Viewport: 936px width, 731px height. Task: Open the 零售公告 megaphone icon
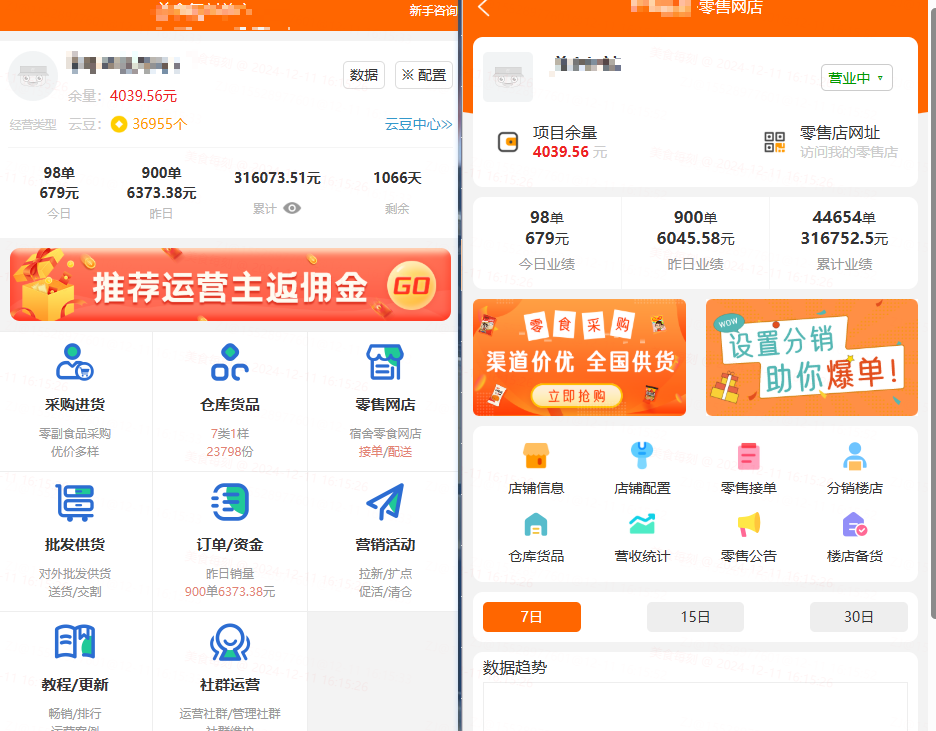coord(749,524)
